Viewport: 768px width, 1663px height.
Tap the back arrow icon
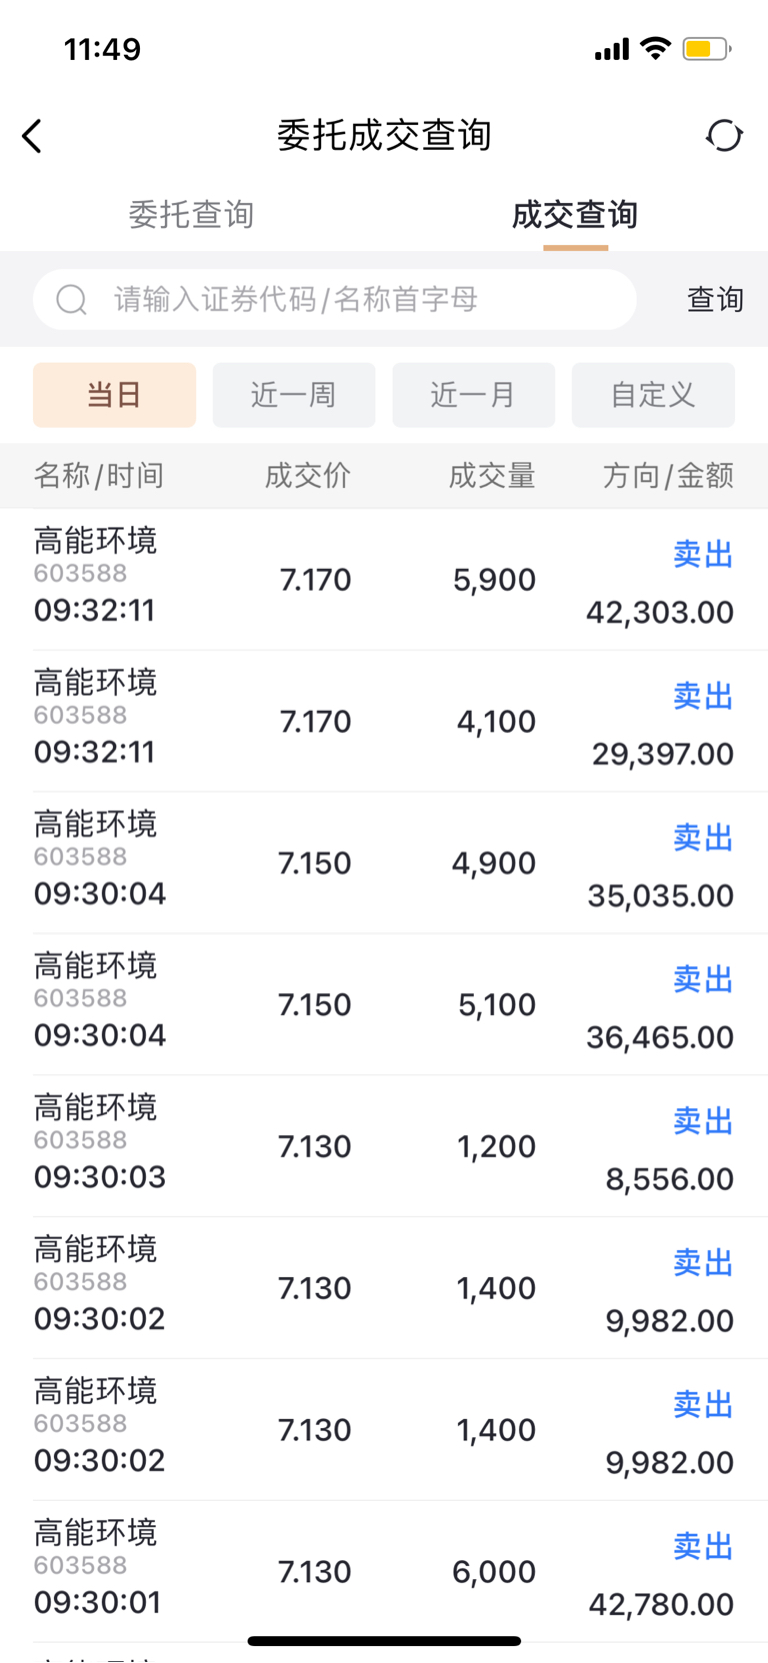pyautogui.click(x=32, y=136)
